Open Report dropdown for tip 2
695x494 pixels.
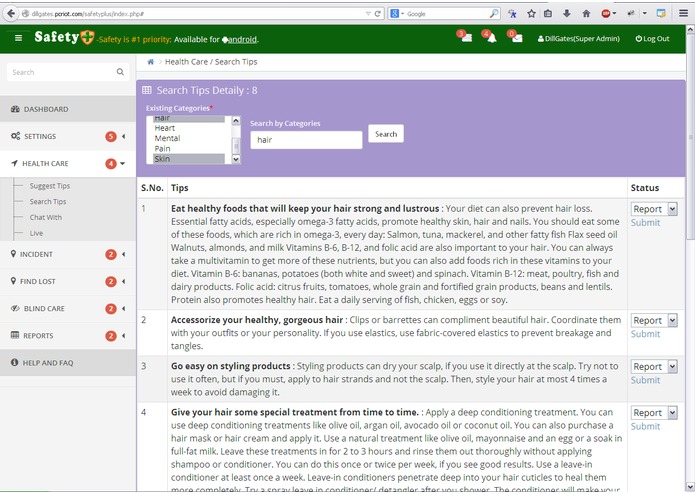coord(654,320)
